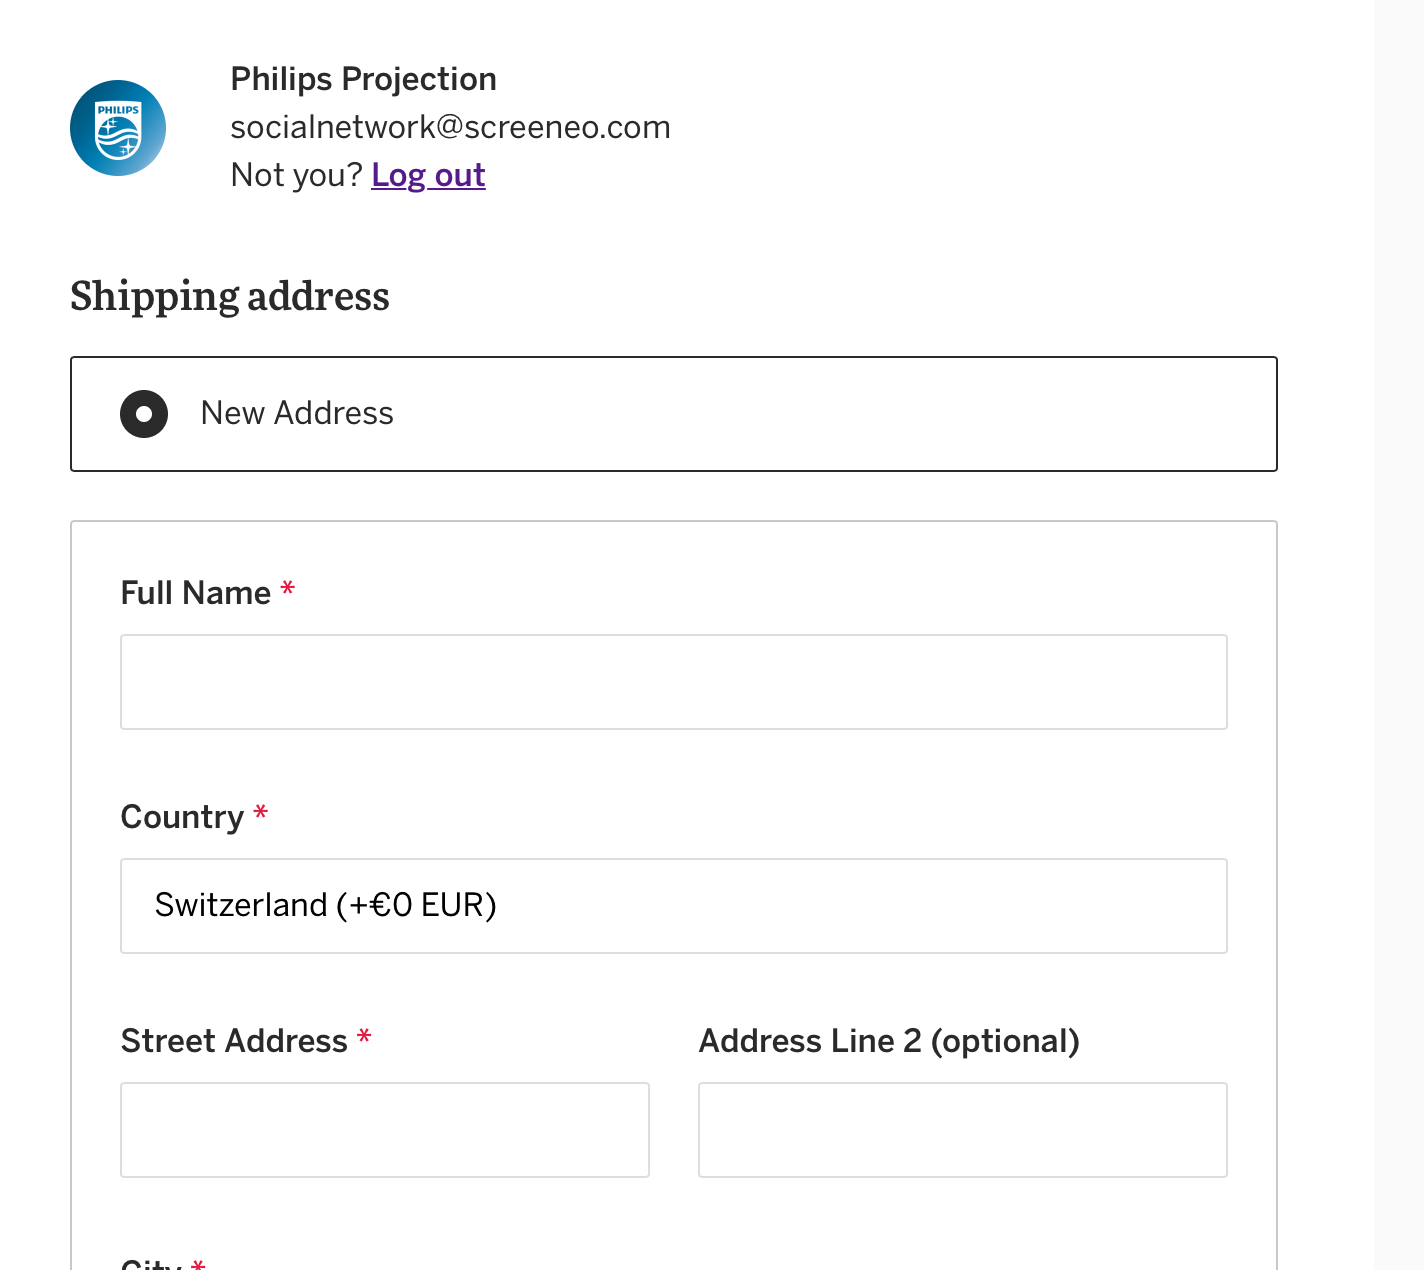
Task: Click the Log out link
Action: (428, 175)
